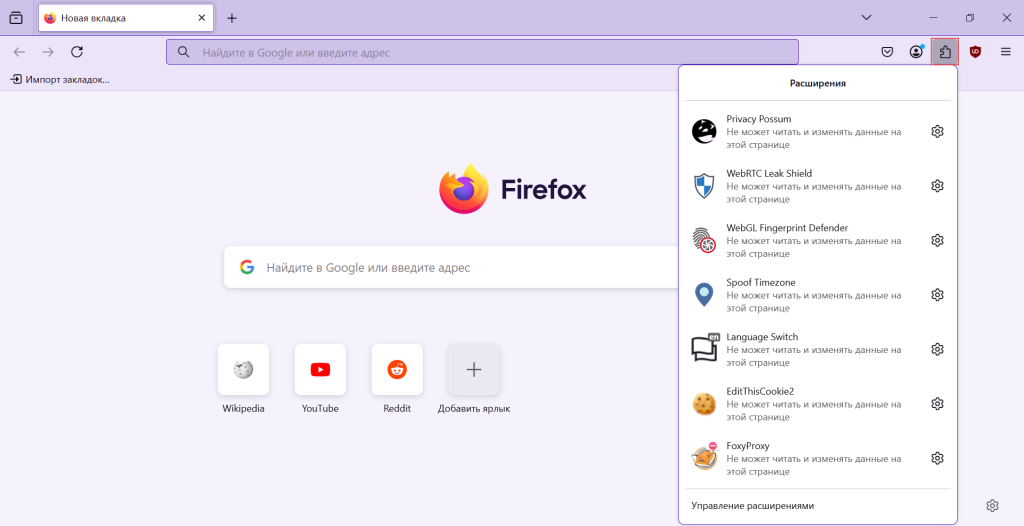Select the WebRTC Leak Shield entry
Image resolution: width=1024 pixels, height=526 pixels.
click(x=805, y=186)
